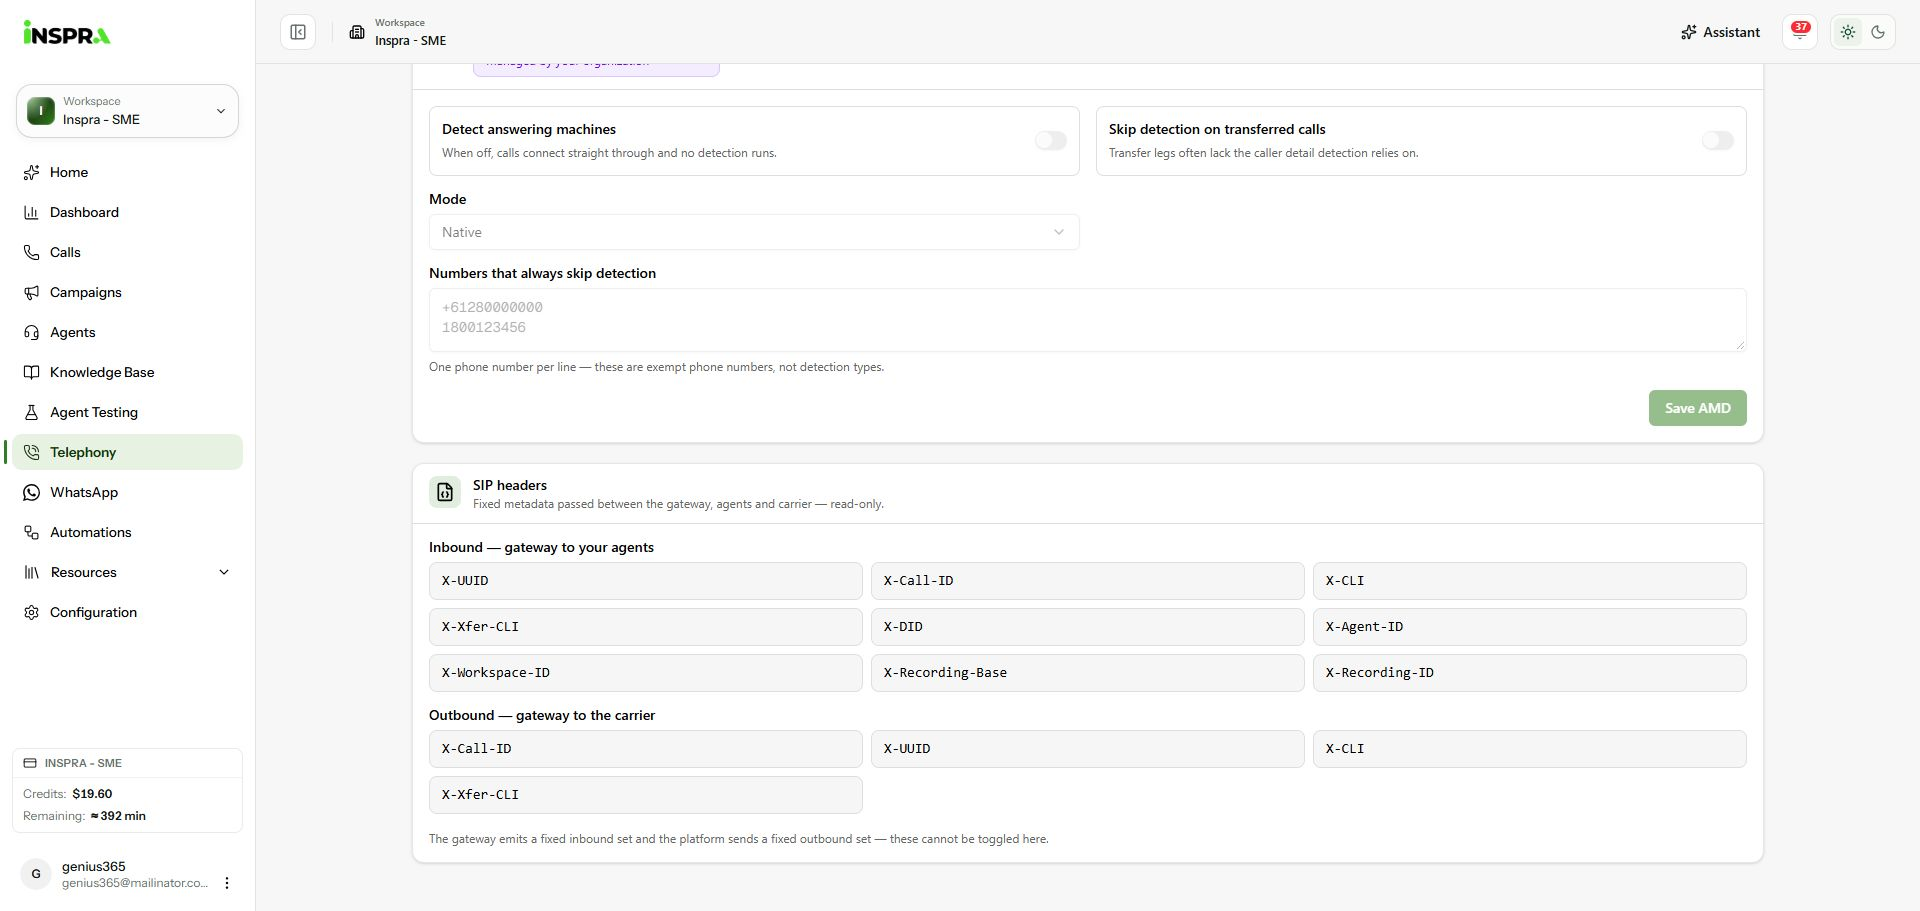This screenshot has width=1920, height=911.
Task: Click the Automations icon in sidebar
Action: pos(32,532)
